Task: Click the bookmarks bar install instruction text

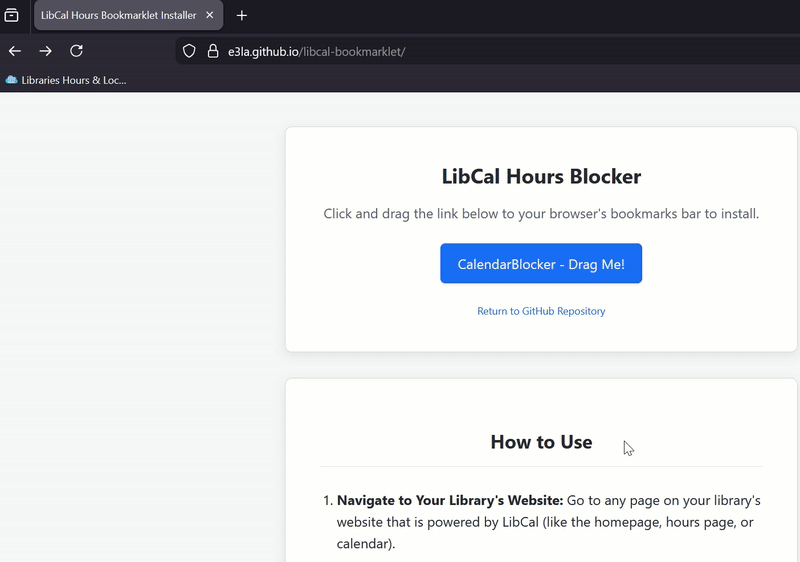Action: coord(541,214)
